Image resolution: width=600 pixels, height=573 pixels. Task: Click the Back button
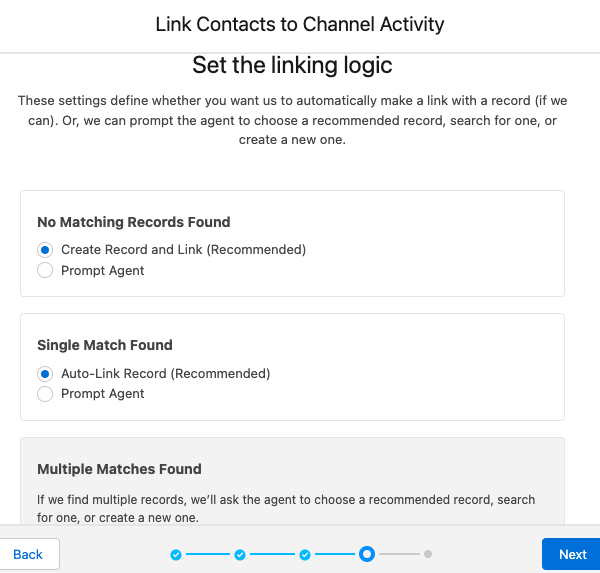pos(28,554)
